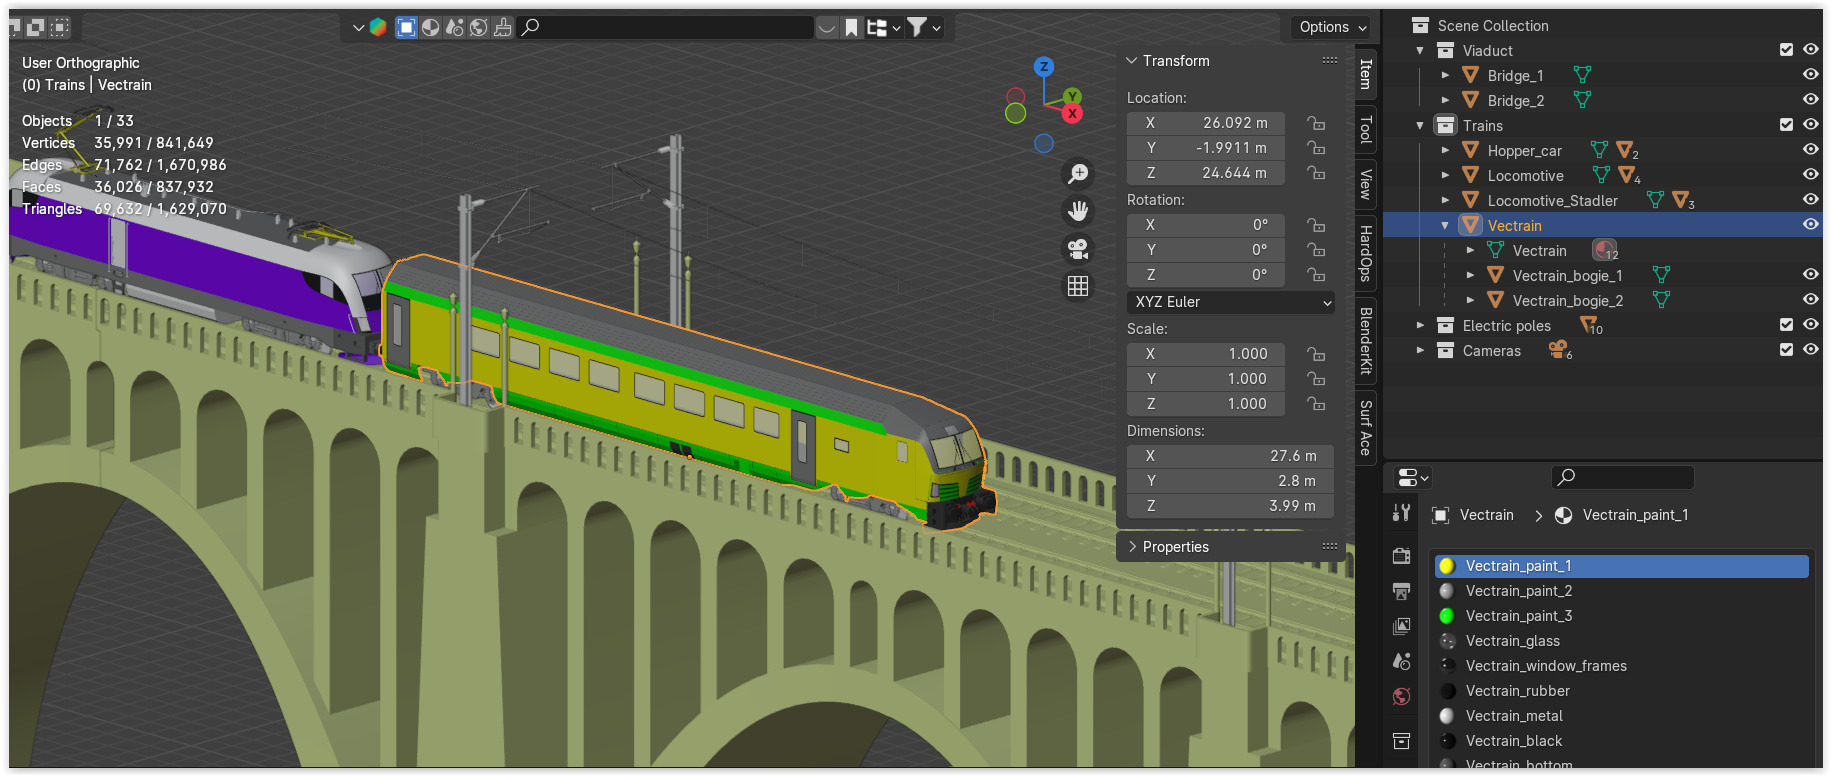
Task: Click the zoom magnifier viewport gizmo
Action: pyautogui.click(x=1078, y=174)
